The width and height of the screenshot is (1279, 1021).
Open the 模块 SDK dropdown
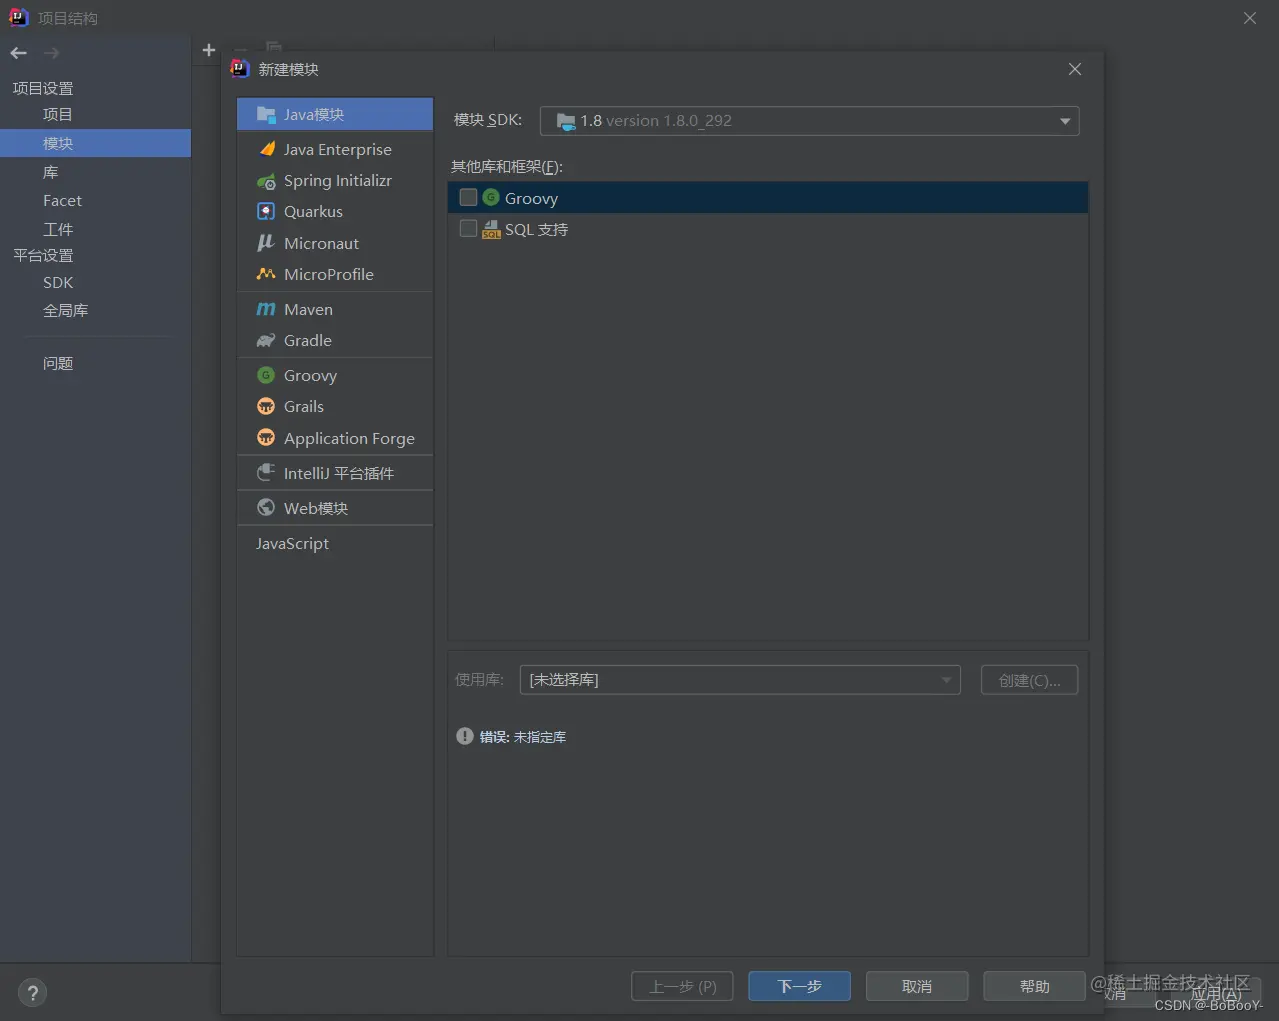(809, 121)
